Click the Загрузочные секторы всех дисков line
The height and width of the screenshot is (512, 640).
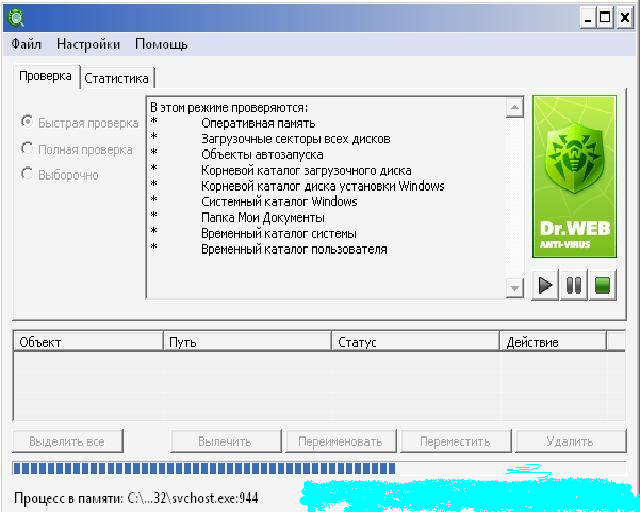pyautogui.click(x=296, y=139)
